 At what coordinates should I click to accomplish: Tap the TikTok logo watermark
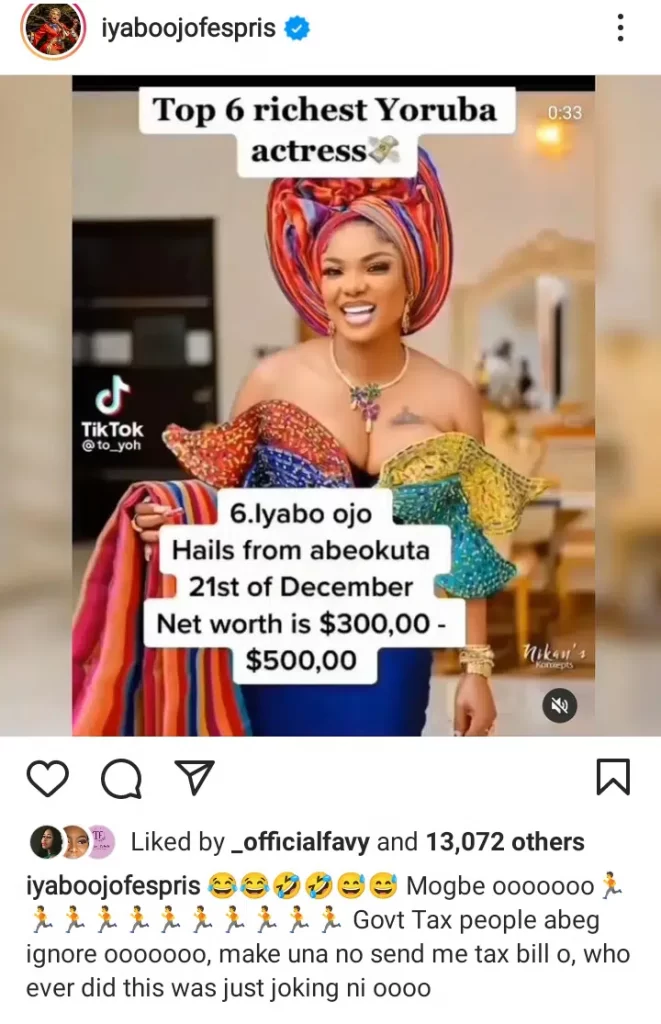(x=112, y=408)
